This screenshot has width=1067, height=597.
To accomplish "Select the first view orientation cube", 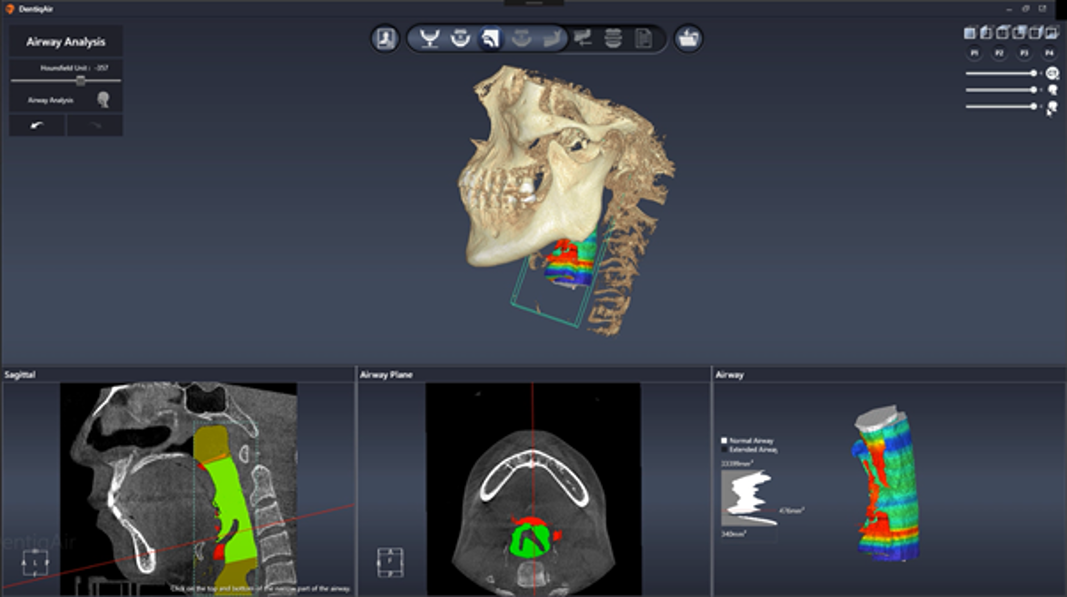I will [x=970, y=33].
